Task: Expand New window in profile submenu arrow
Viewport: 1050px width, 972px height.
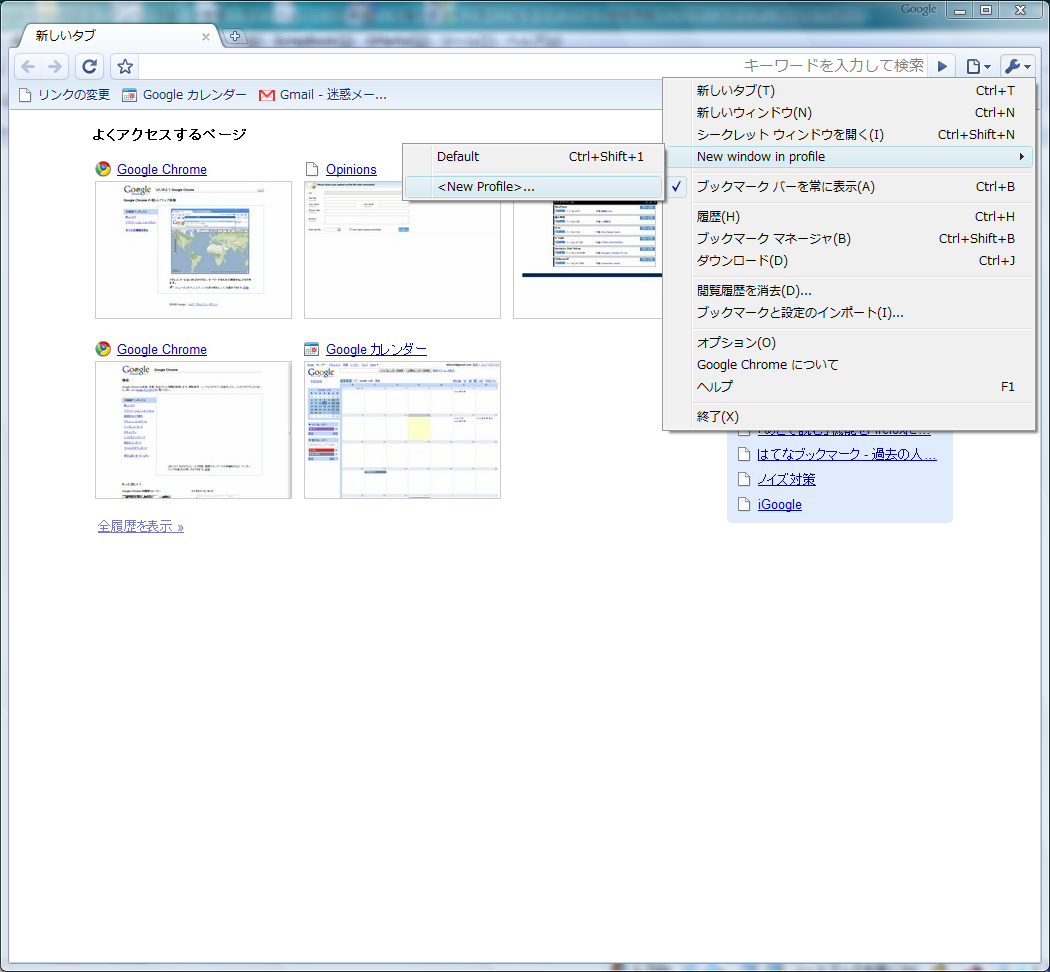Action: click(x=1022, y=157)
